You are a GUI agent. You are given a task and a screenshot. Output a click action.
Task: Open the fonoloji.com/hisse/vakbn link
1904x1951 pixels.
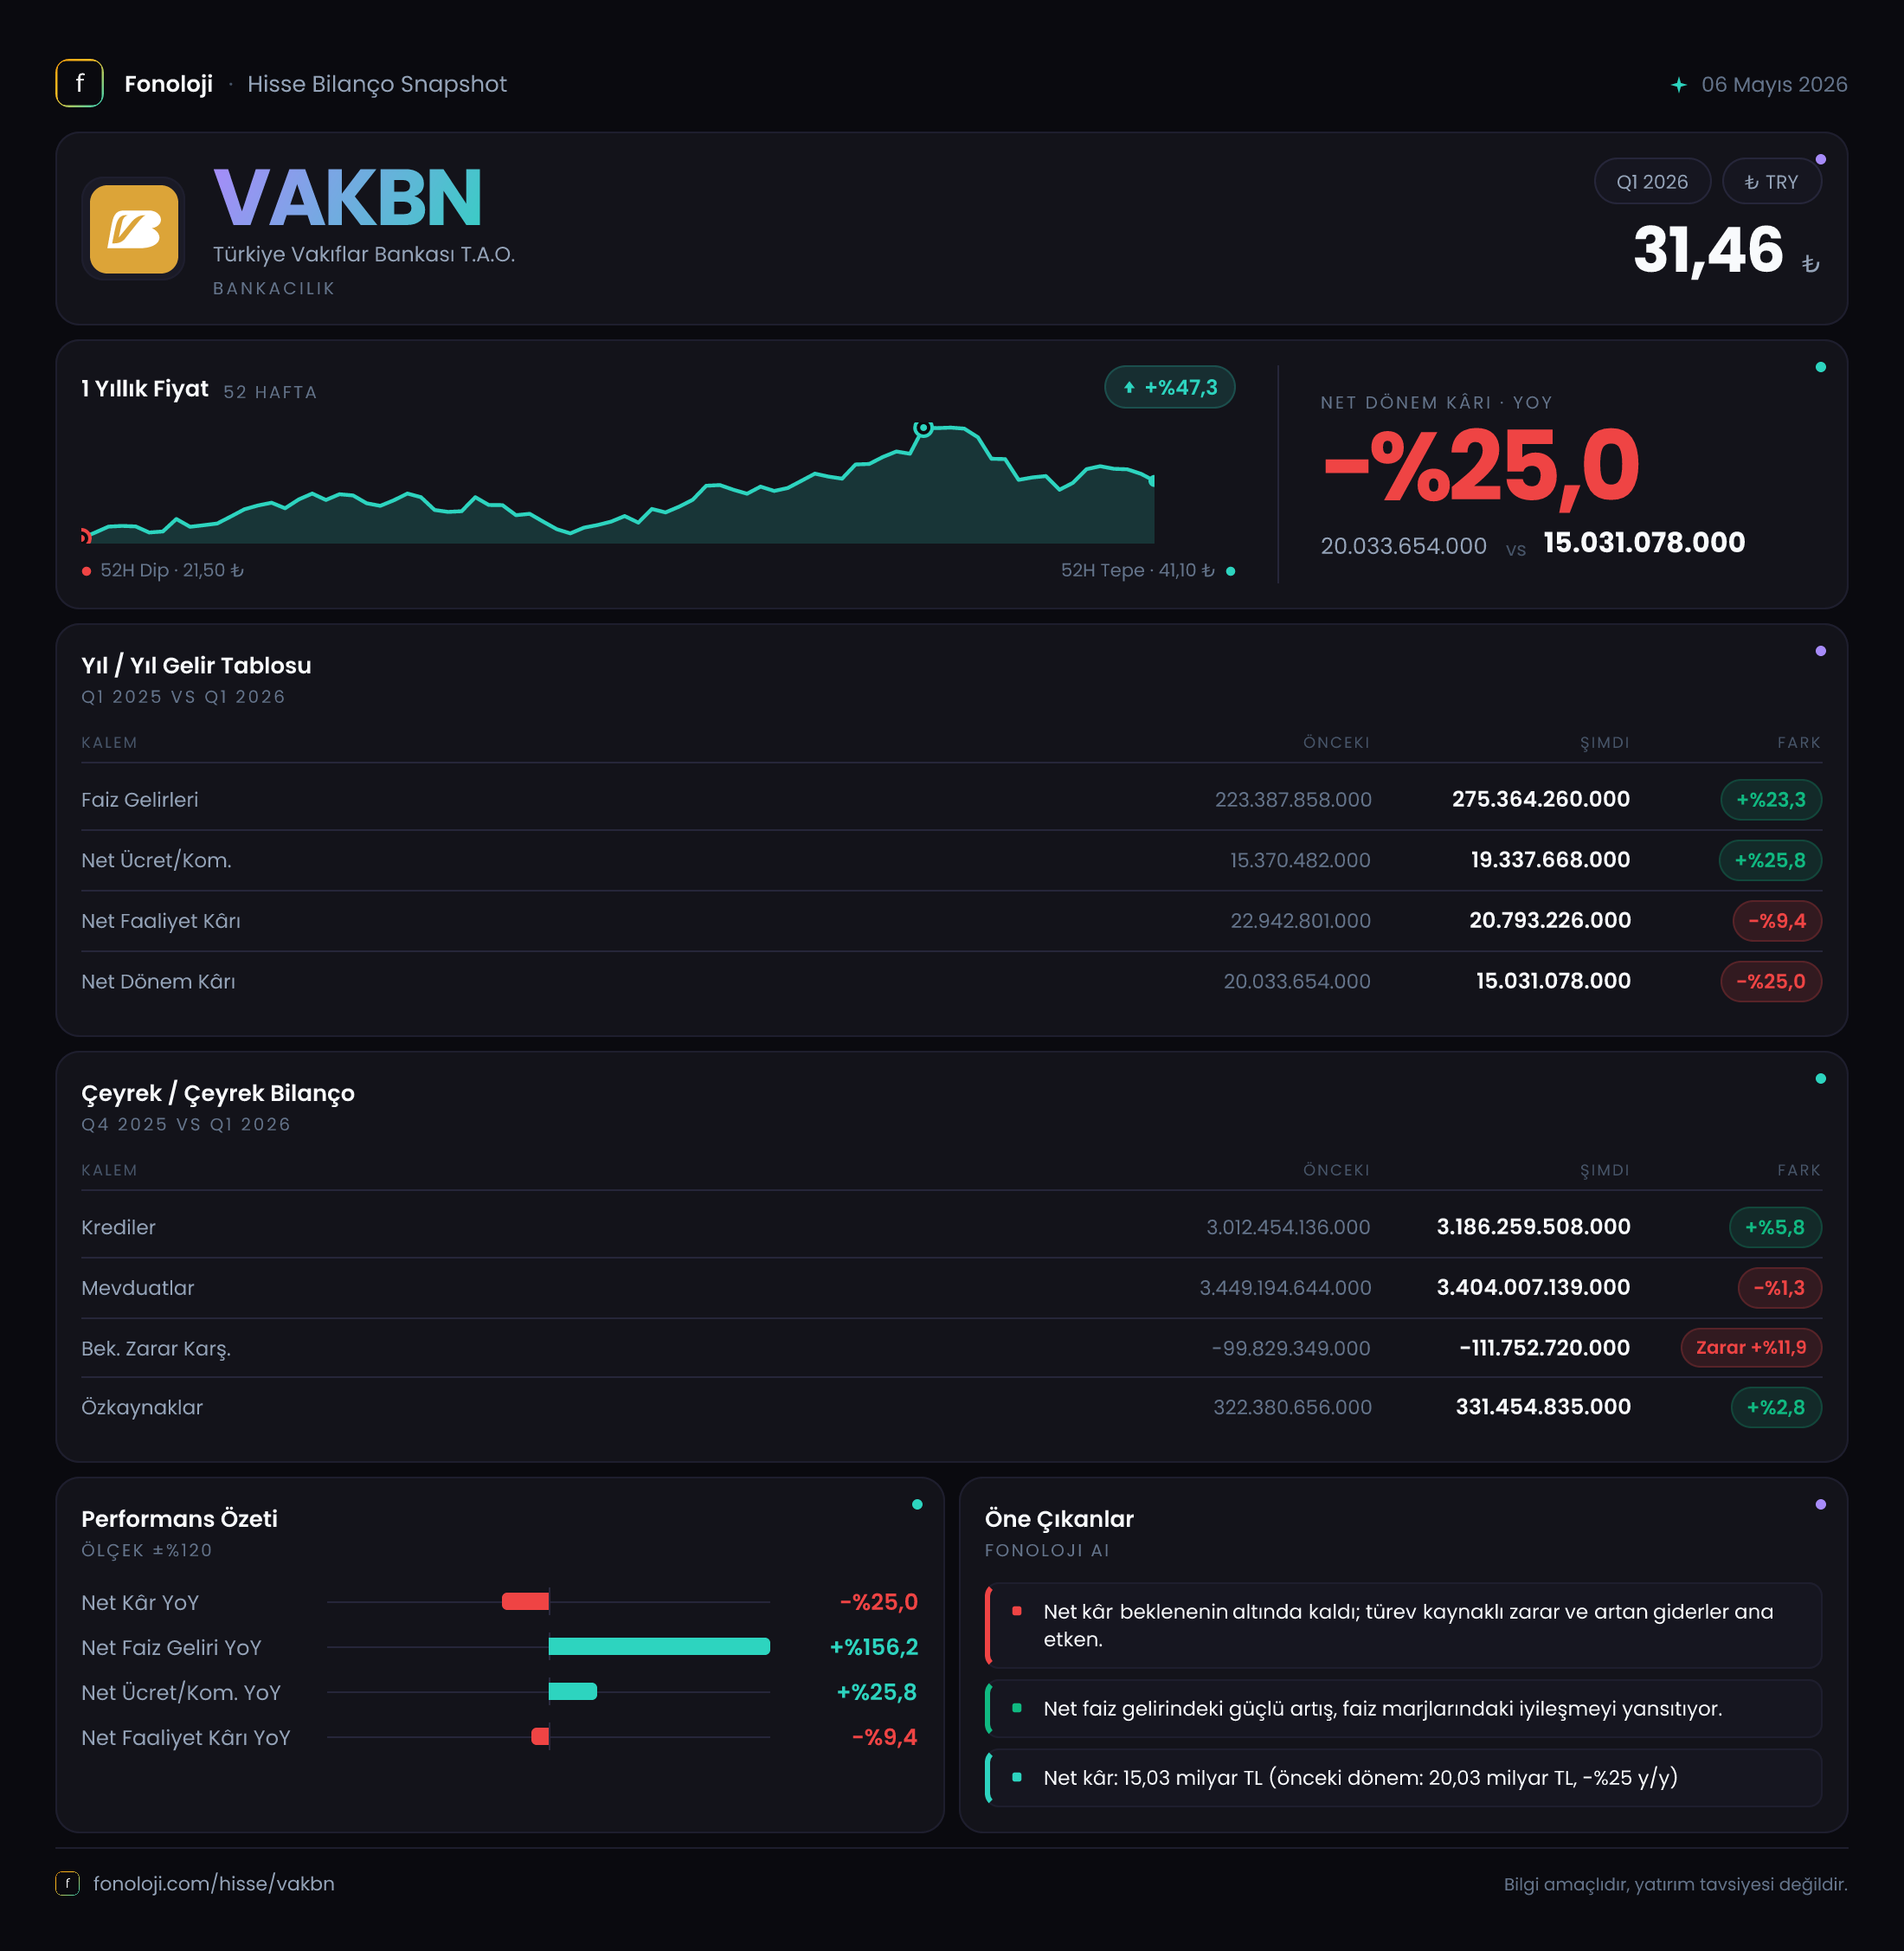pyautogui.click(x=214, y=1883)
